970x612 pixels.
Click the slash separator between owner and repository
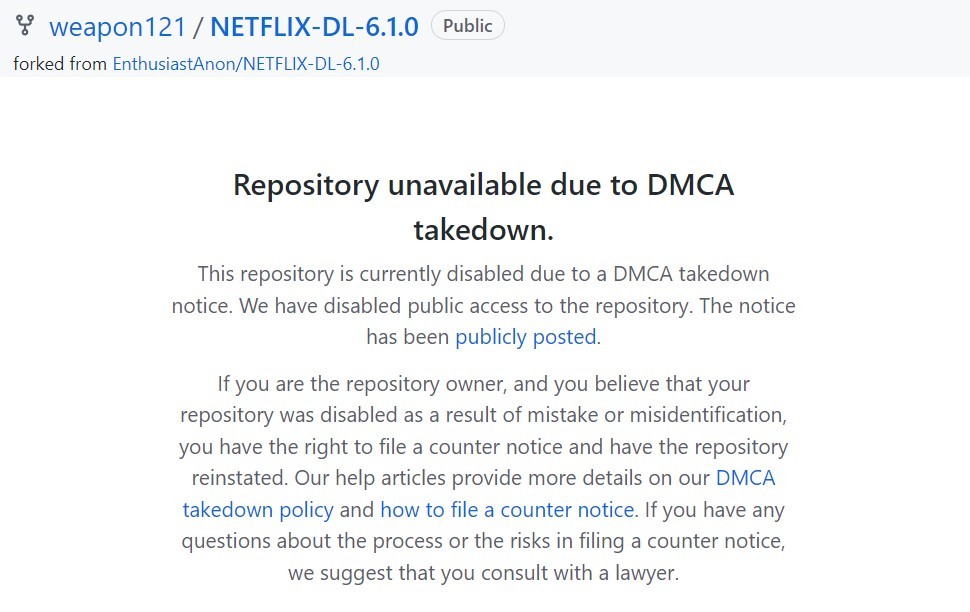(198, 27)
